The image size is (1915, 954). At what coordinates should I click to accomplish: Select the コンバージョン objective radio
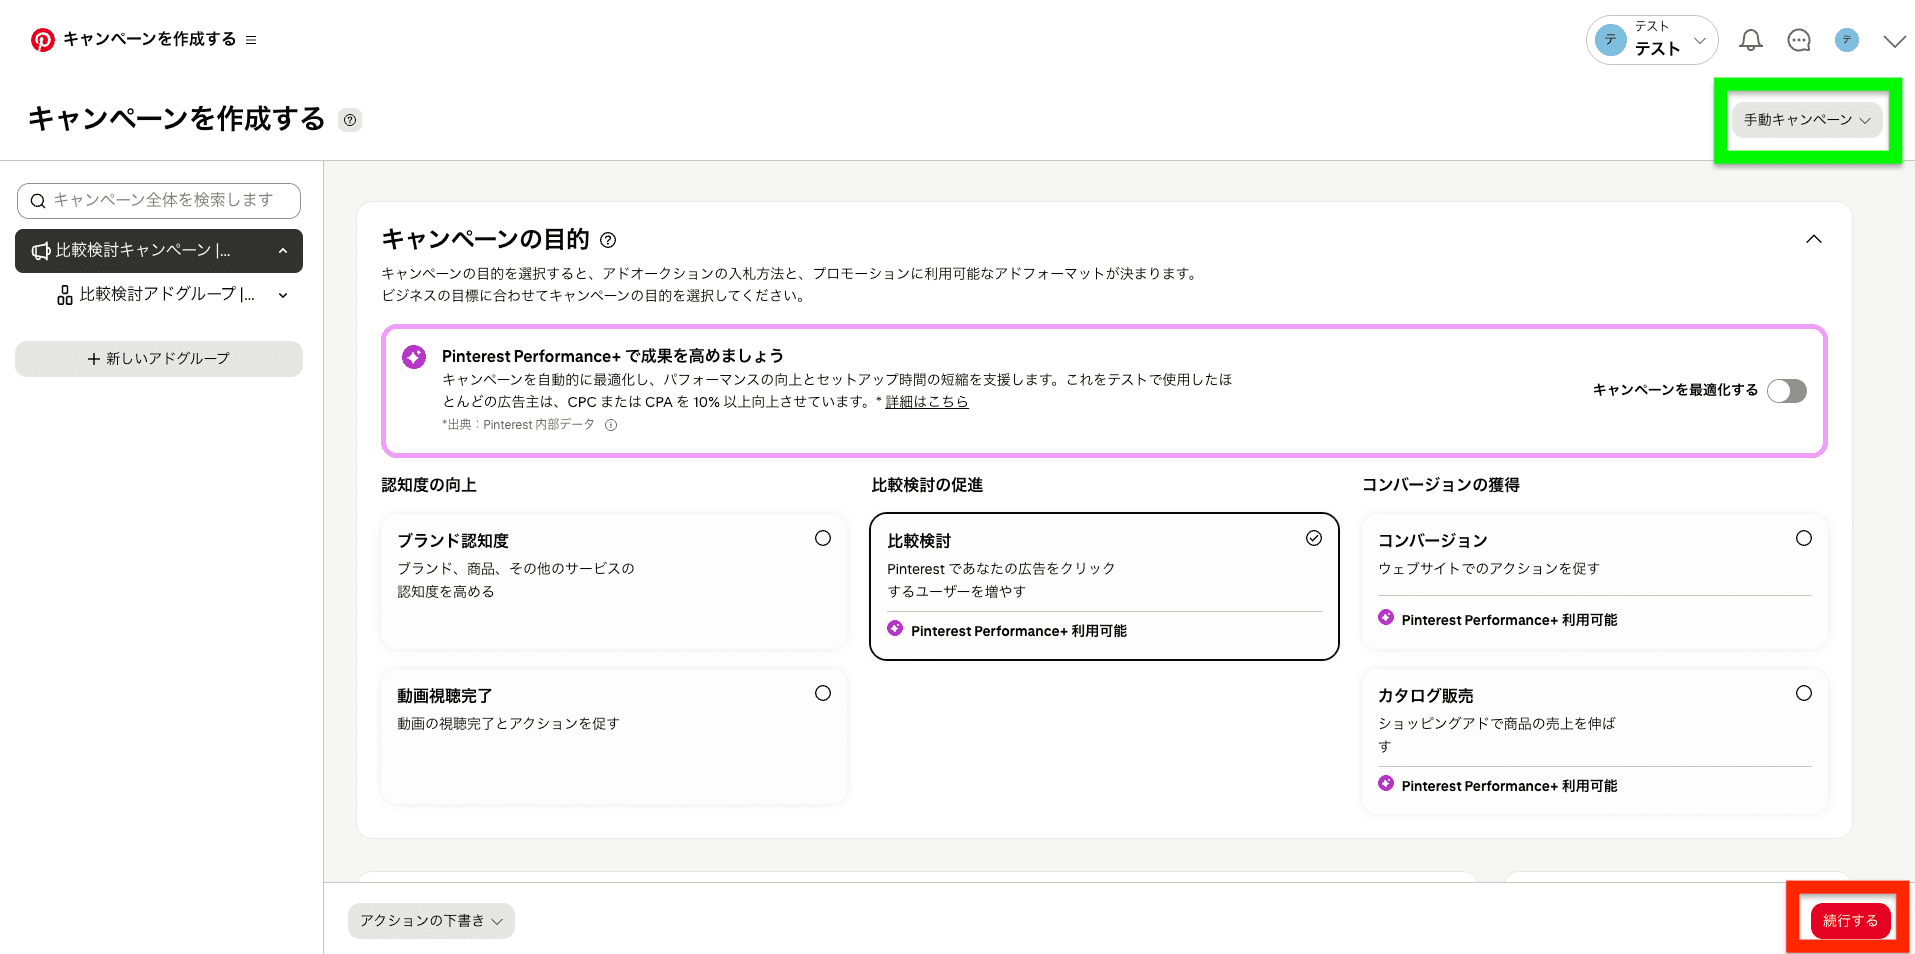[x=1804, y=538]
